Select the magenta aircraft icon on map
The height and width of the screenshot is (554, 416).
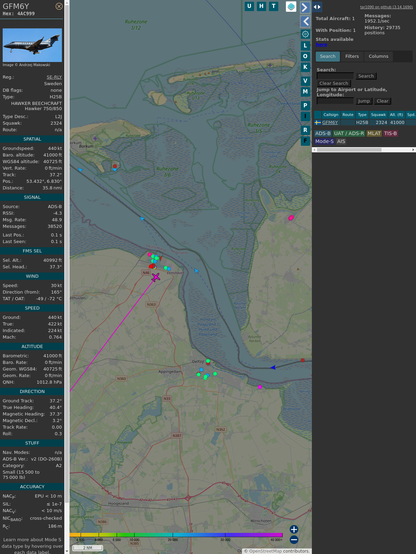(x=156, y=277)
